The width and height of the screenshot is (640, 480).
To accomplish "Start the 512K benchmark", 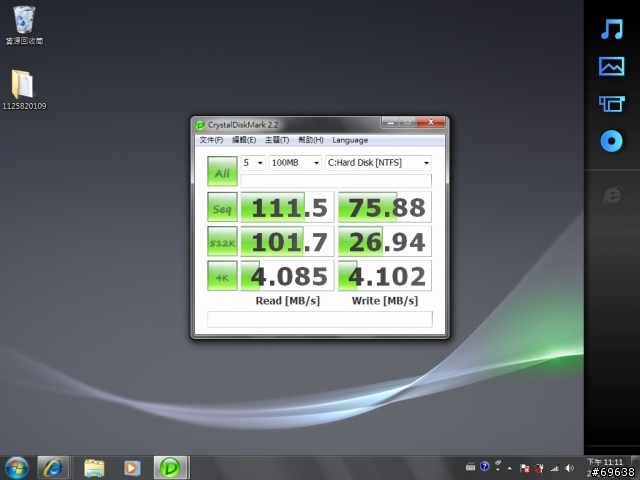I will (x=222, y=242).
